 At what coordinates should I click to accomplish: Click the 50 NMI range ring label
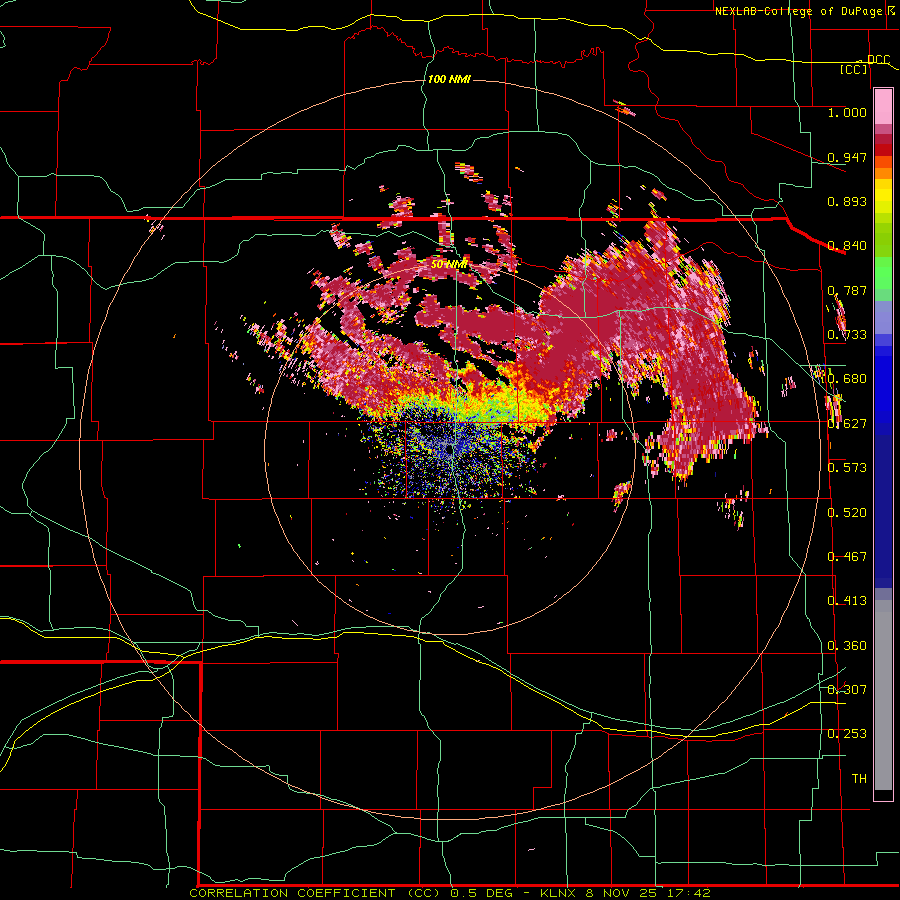point(449,264)
